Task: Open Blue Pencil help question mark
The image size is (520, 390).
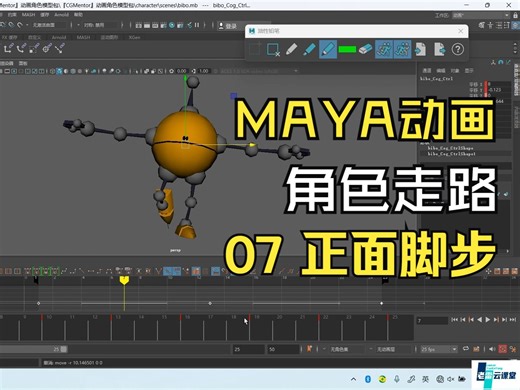Action: 458,49
